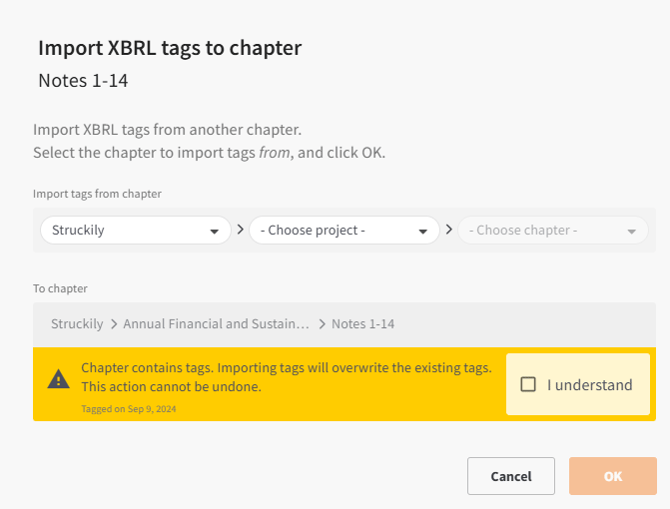
Task: Check the I understand checkbox
Action: (x=529, y=385)
